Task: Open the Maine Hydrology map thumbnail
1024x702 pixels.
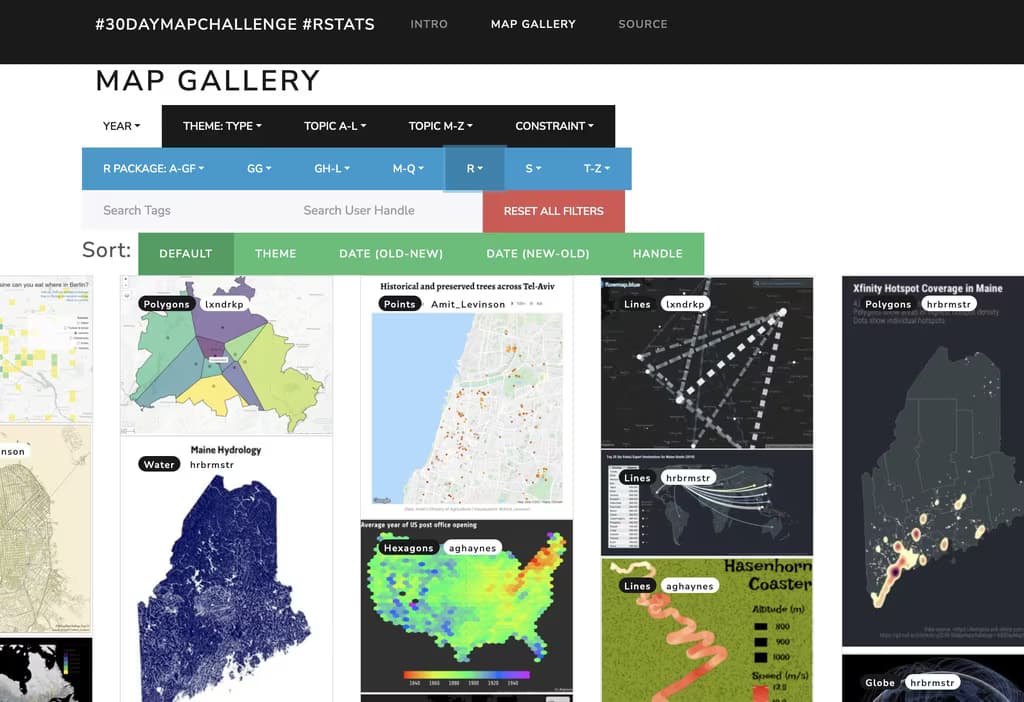Action: point(227,570)
